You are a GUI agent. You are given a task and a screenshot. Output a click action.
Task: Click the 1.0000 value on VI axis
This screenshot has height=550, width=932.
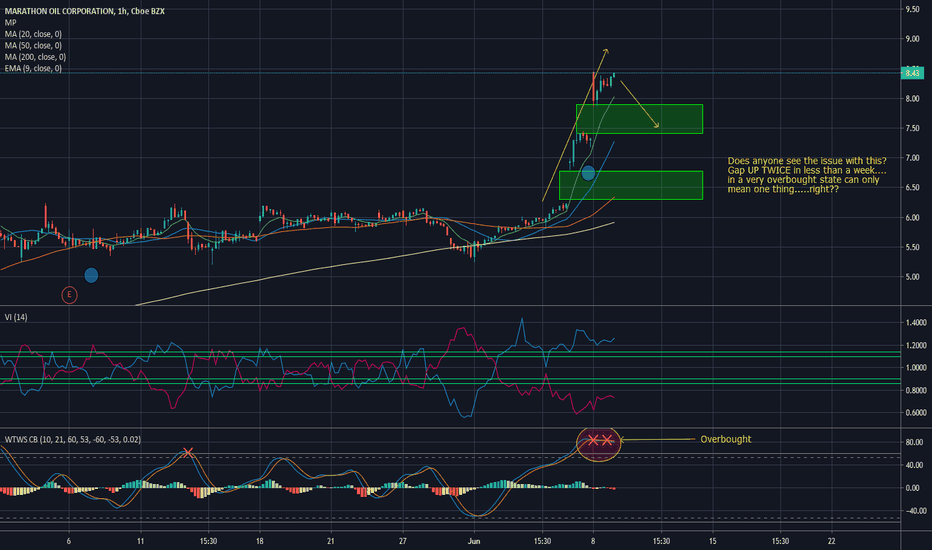915,368
